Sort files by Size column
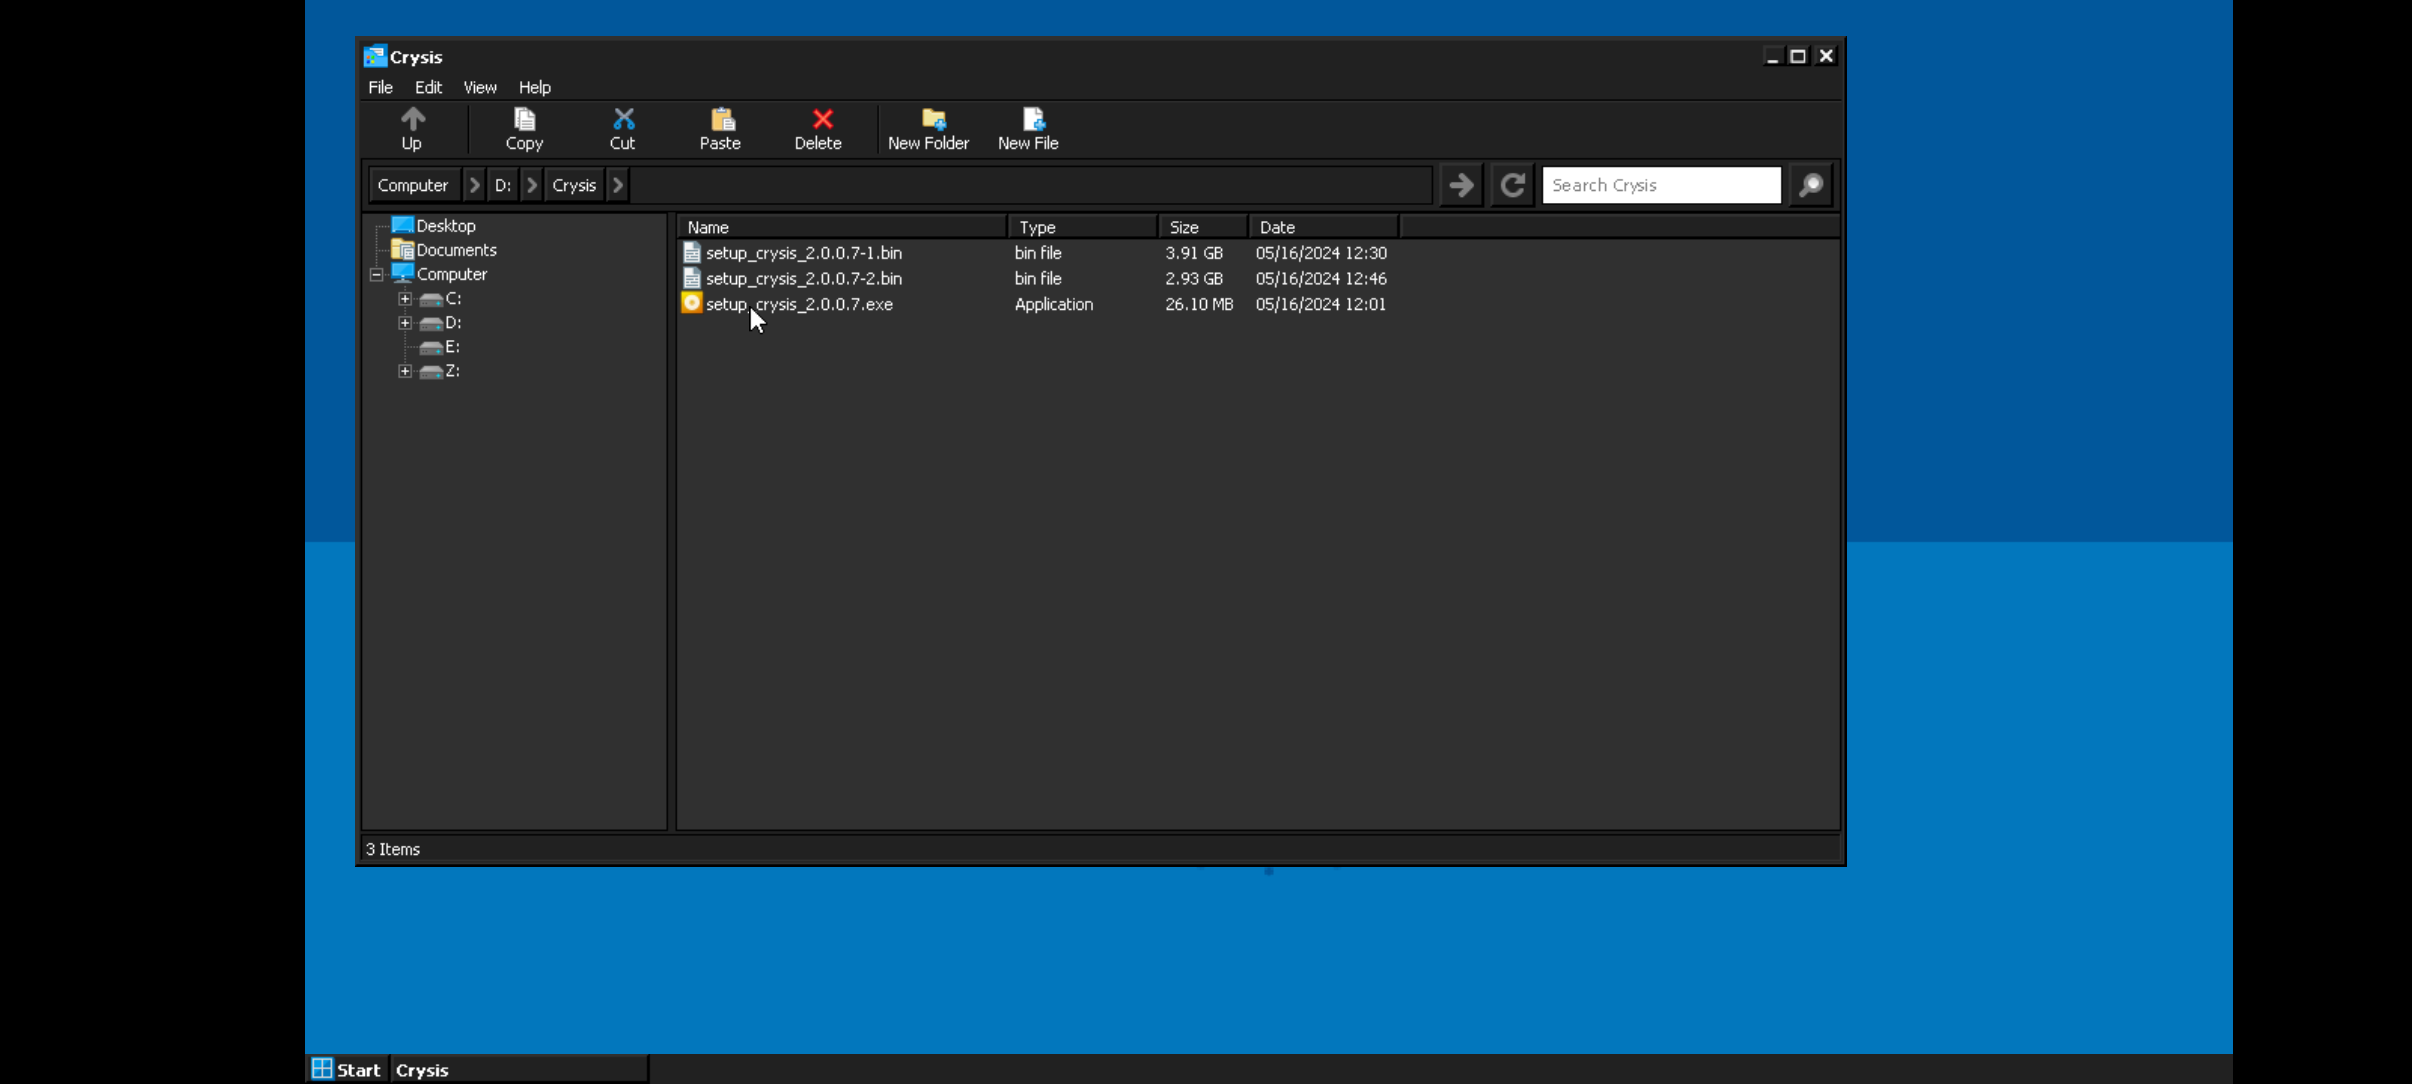Viewport: 2412px width, 1084px height. click(x=1204, y=227)
